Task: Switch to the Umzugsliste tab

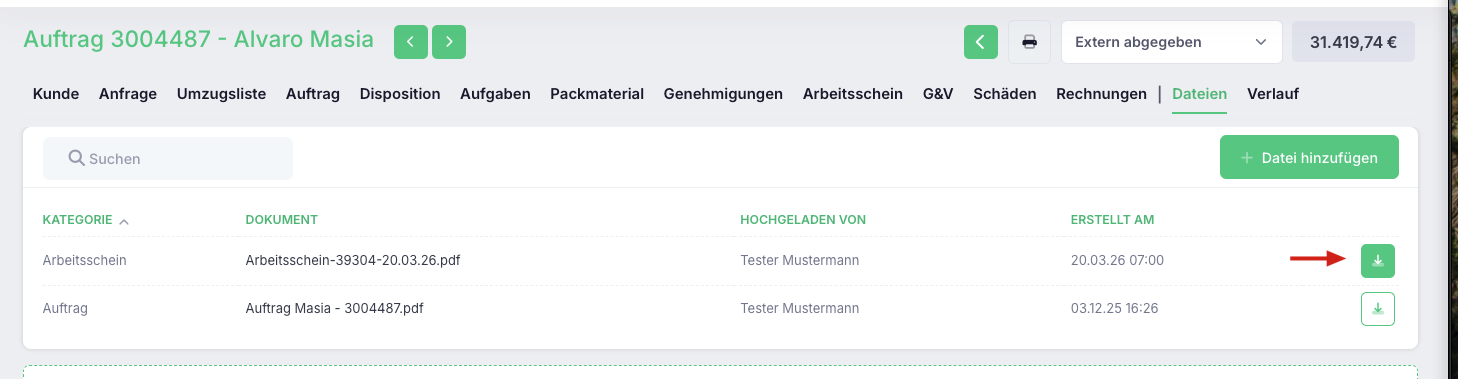Action: tap(221, 94)
